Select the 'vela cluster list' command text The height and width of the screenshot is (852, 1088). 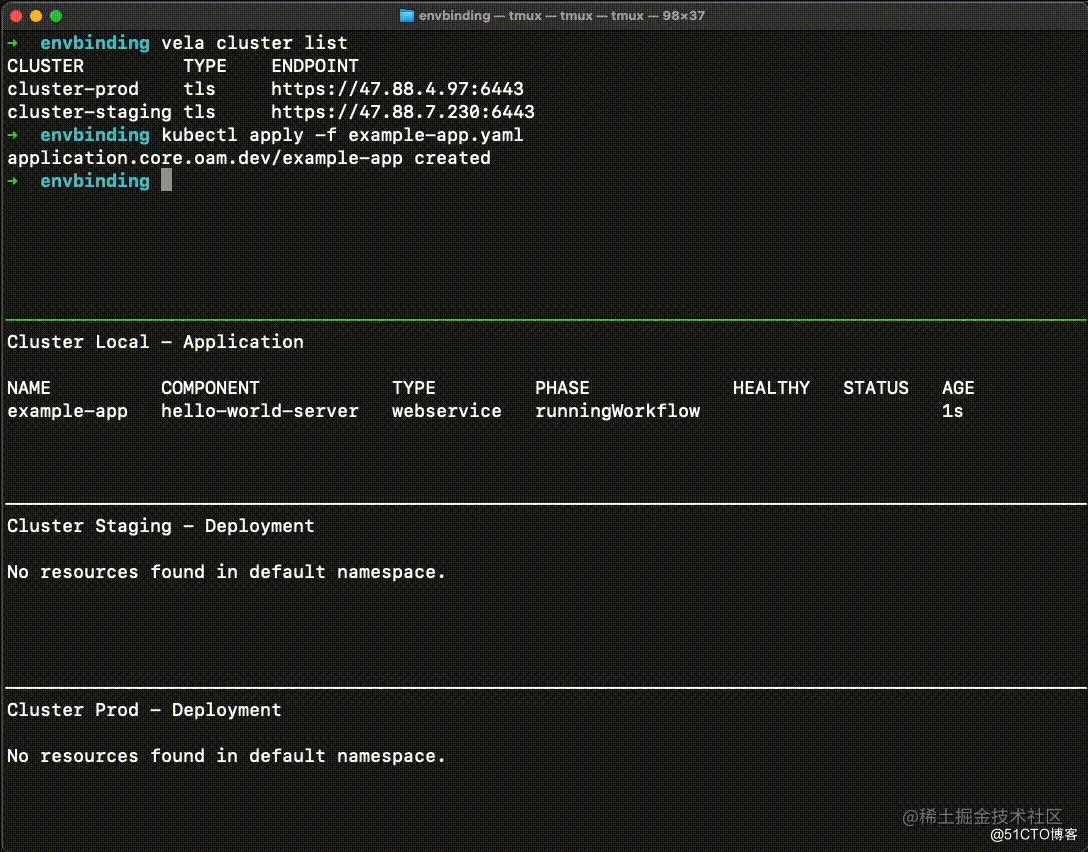254,43
